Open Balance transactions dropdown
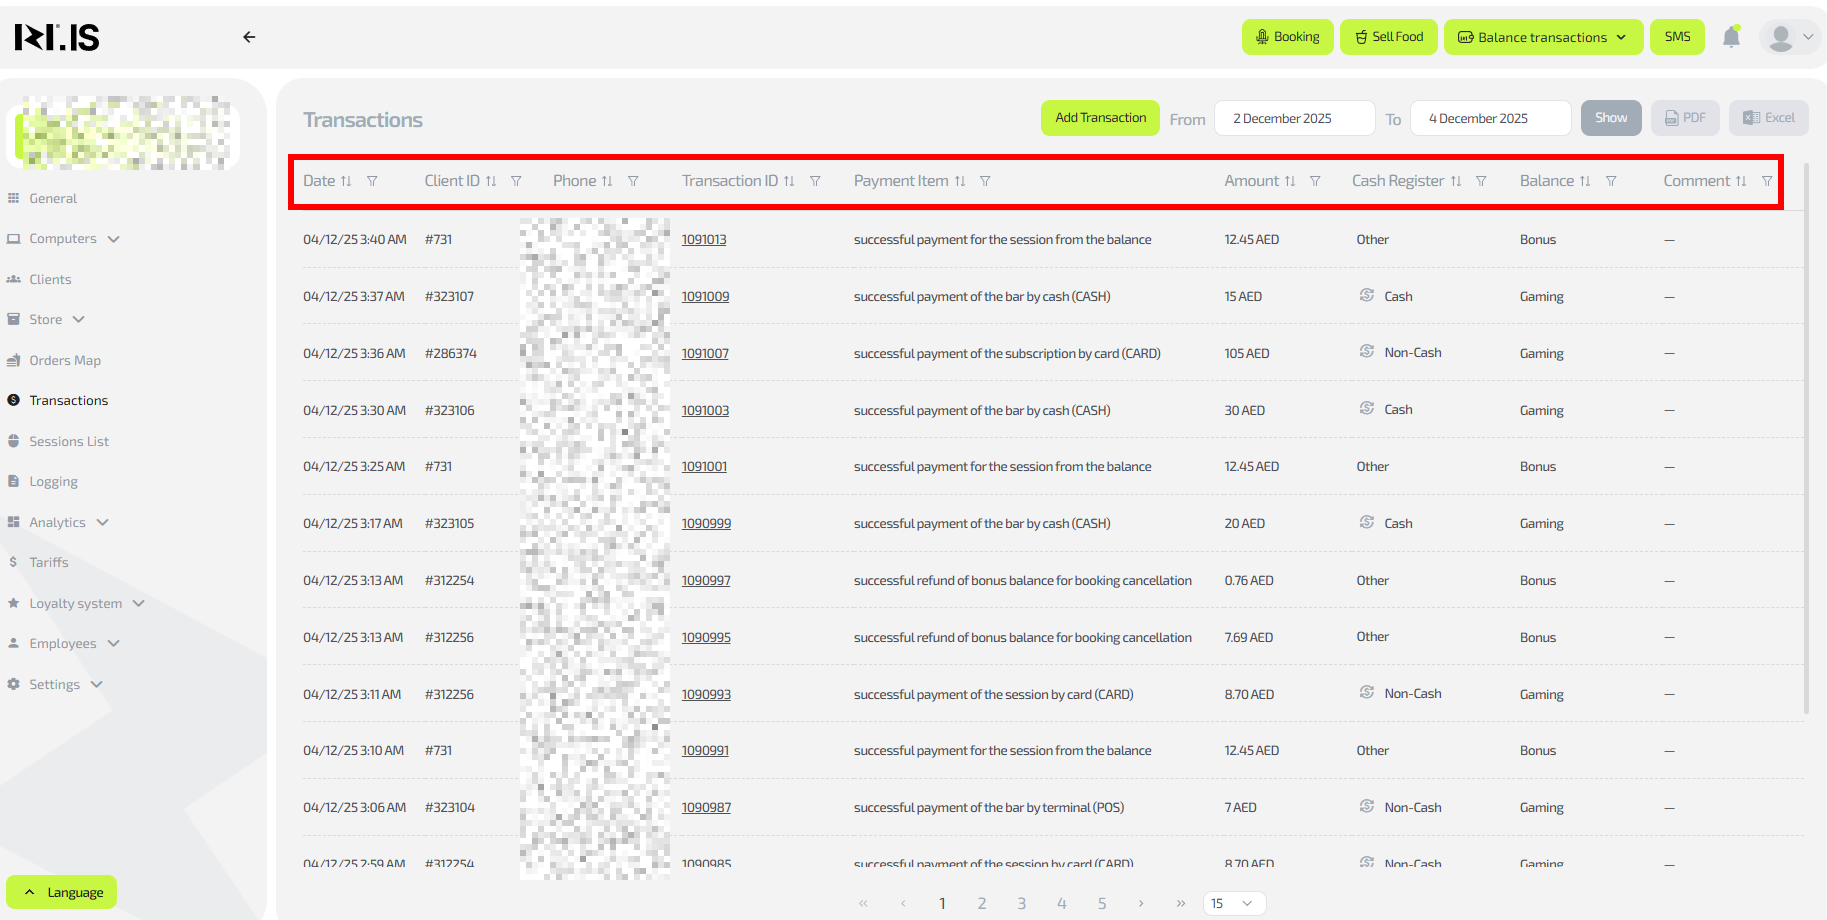 pos(1542,37)
